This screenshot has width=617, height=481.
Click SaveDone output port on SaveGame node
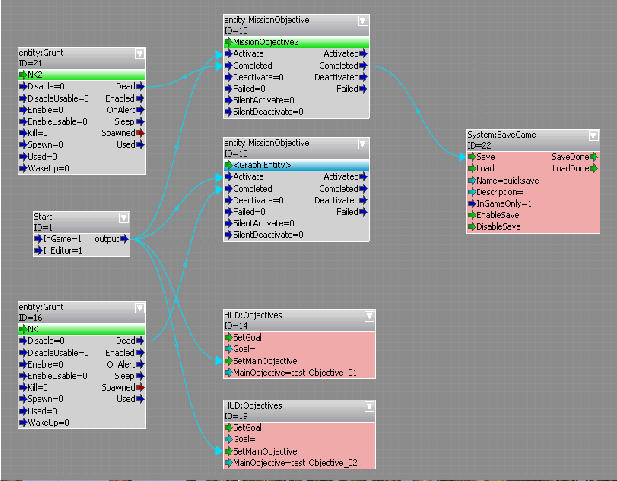click(594, 157)
